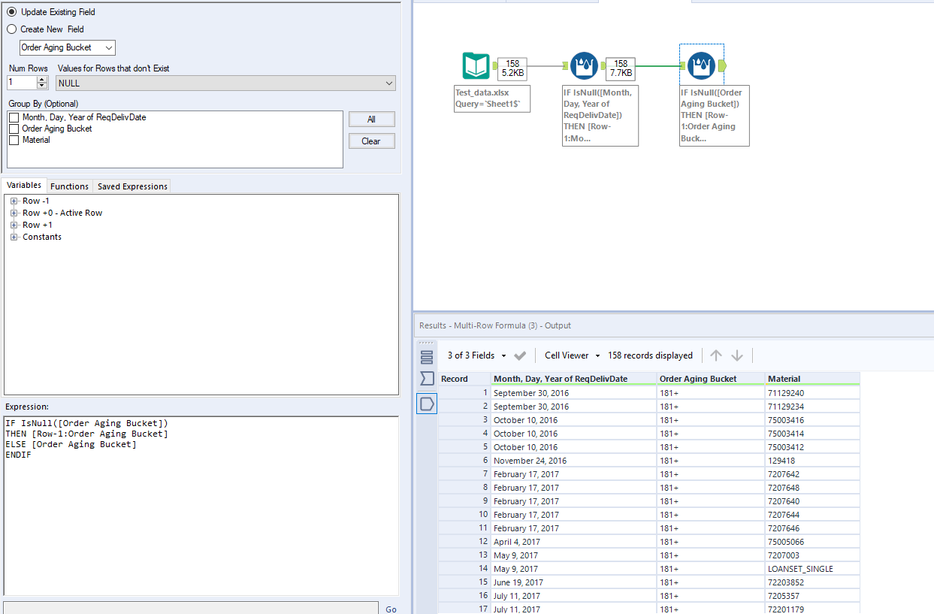Decrease the Num Rows stepper value

pos(42,86)
